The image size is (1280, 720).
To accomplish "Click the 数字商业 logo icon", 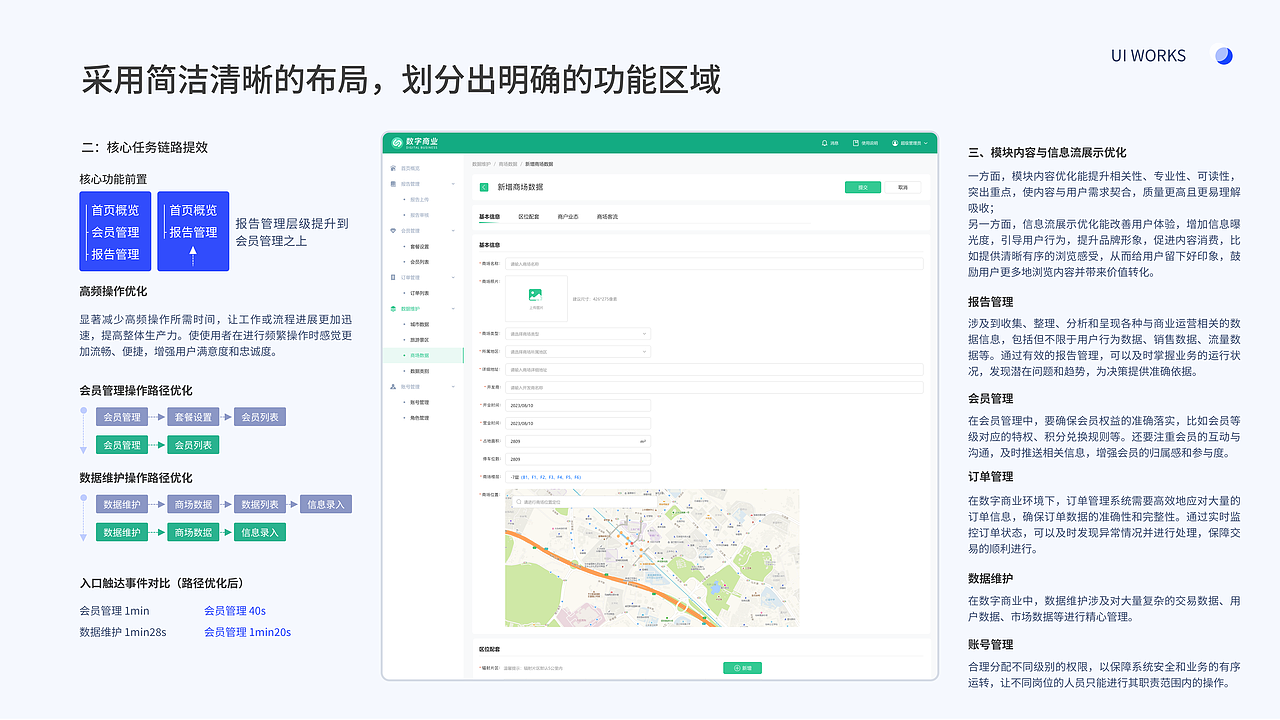I will click(397, 142).
